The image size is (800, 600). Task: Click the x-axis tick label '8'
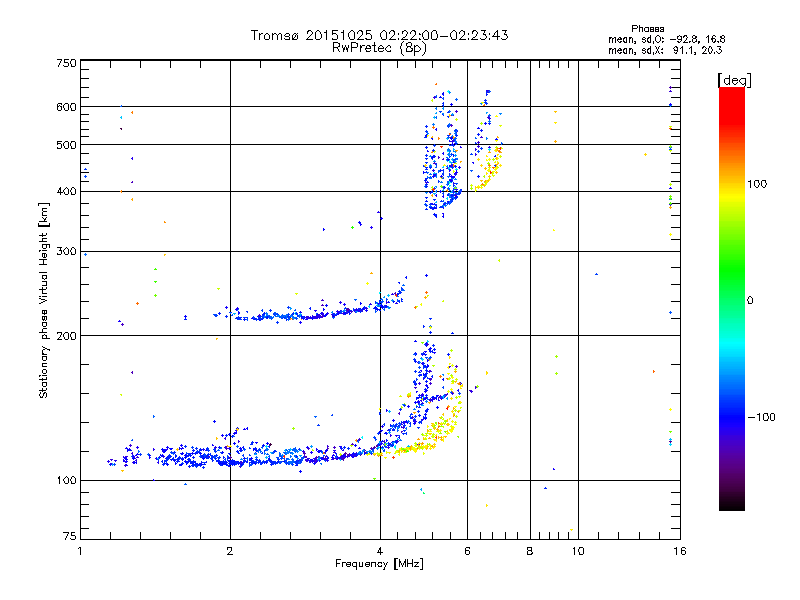pos(530,551)
